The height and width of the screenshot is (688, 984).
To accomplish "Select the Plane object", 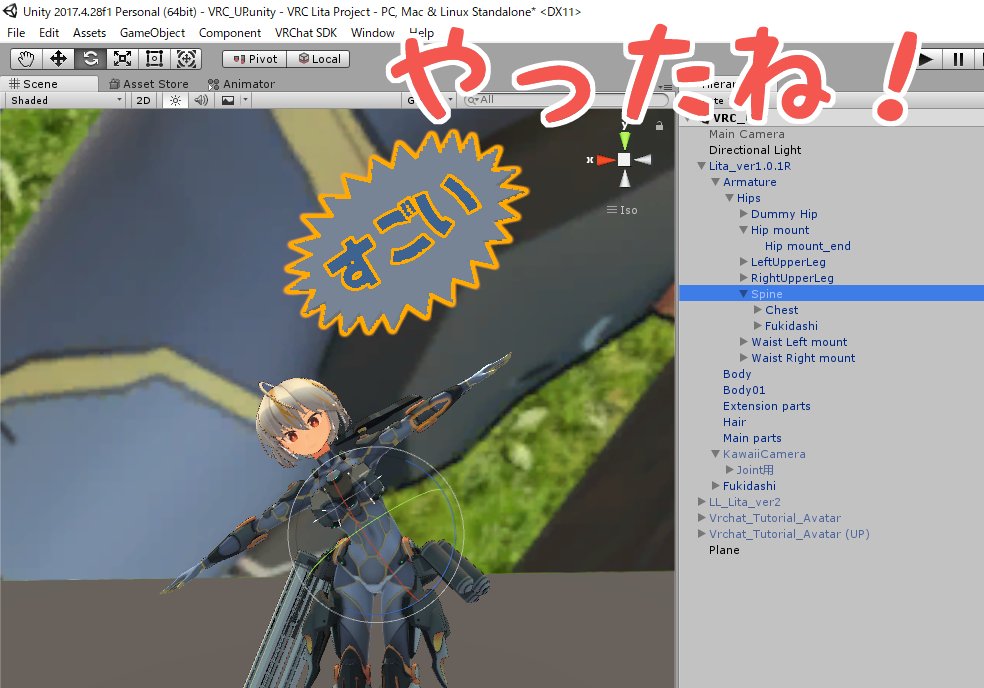I will coord(724,550).
